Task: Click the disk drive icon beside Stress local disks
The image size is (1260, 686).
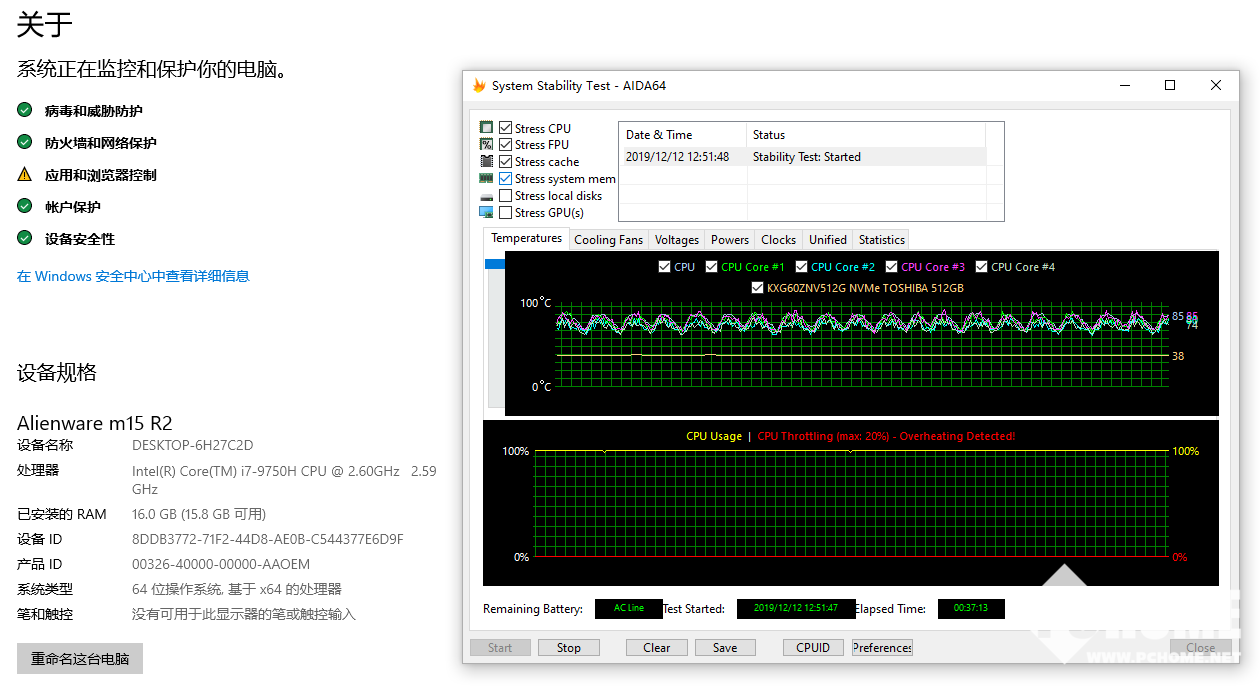Action: [486, 196]
